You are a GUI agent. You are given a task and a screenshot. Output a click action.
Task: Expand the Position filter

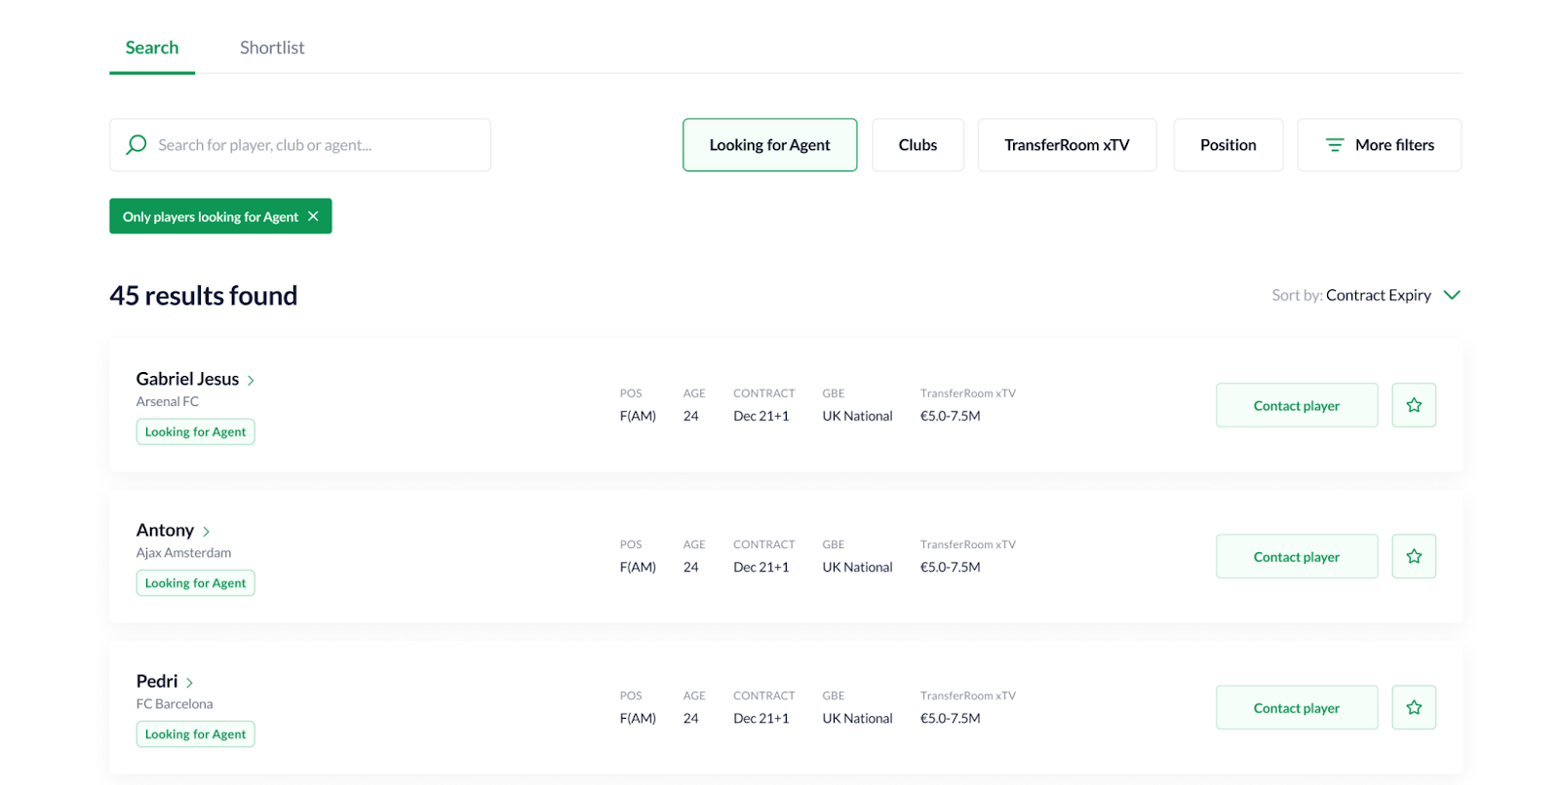[1227, 145]
